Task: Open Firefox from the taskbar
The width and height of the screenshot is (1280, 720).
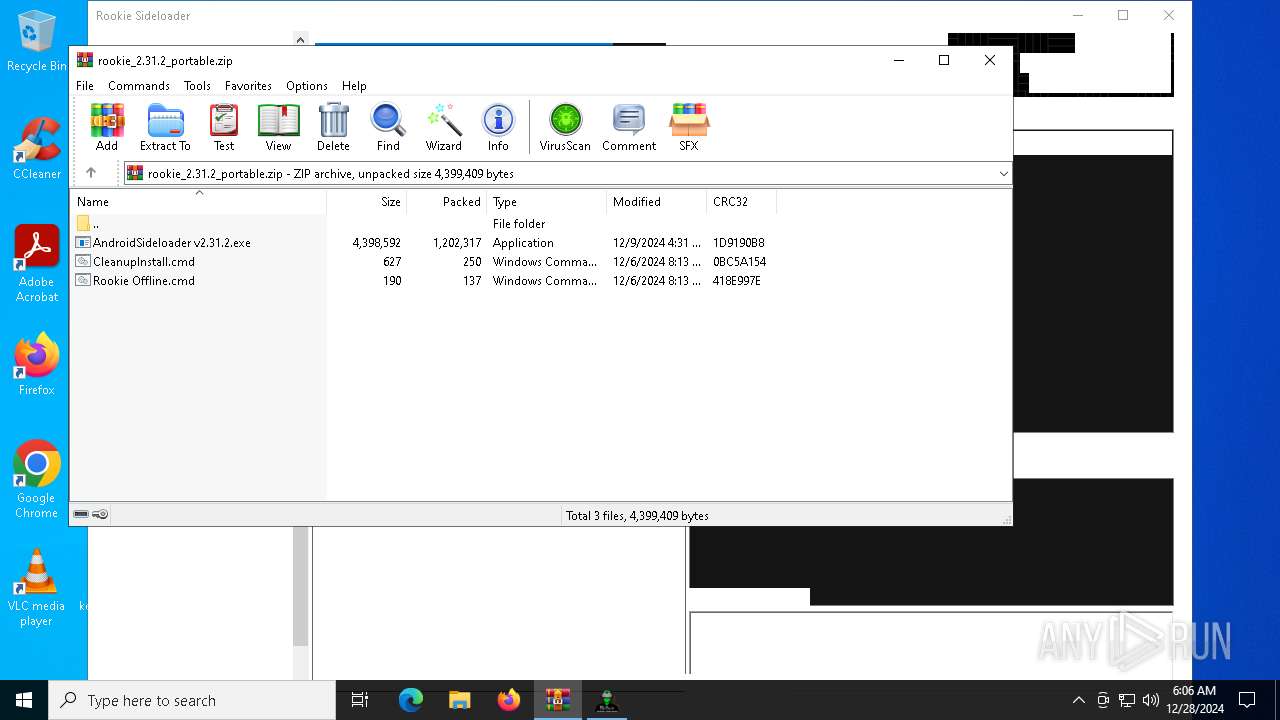Action: [x=509, y=700]
